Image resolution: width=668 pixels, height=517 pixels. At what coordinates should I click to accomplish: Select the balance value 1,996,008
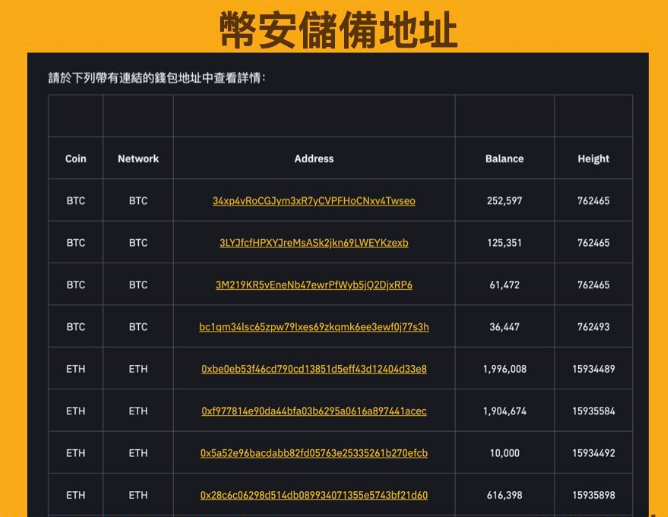click(505, 369)
